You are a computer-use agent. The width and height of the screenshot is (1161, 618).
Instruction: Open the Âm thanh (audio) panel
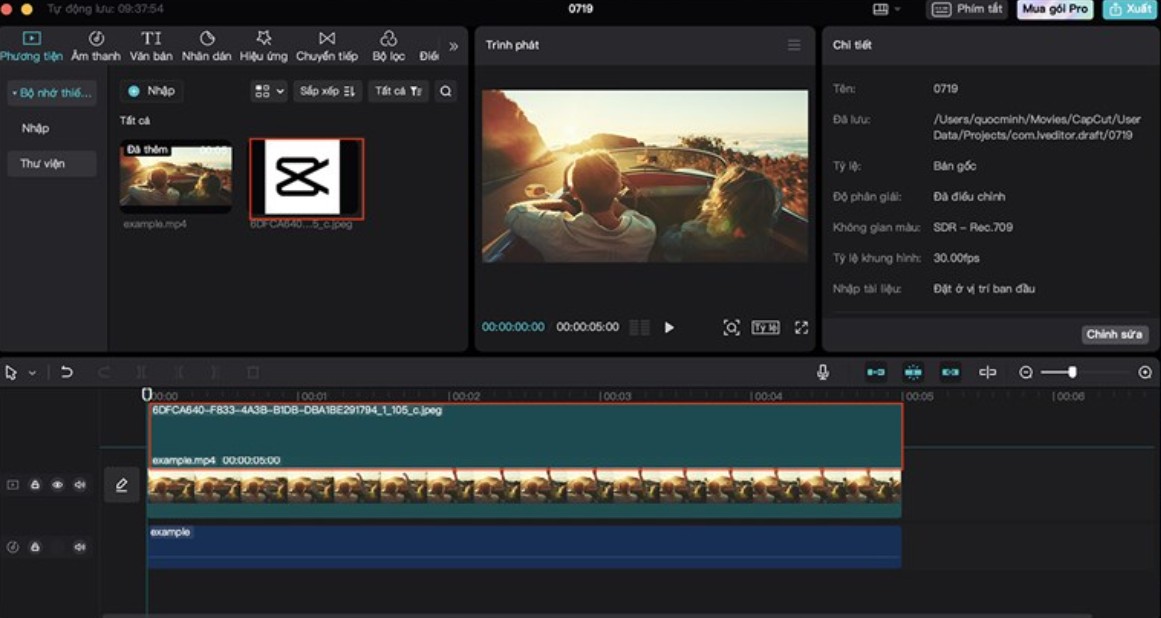[x=96, y=46]
